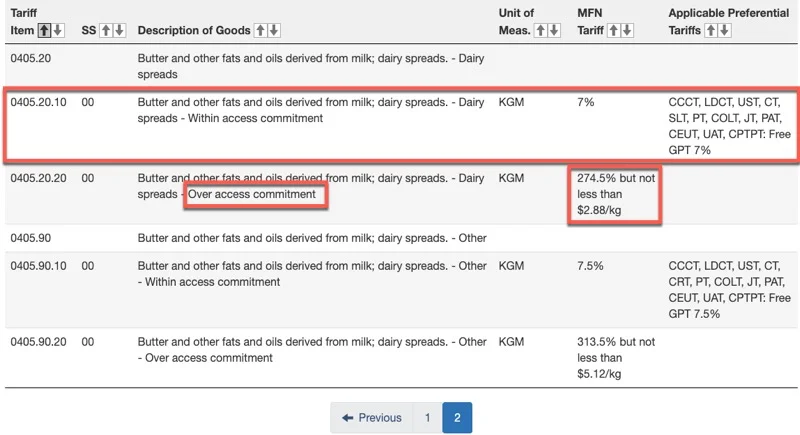Sort Unit of Meas. column descending

tap(555, 30)
